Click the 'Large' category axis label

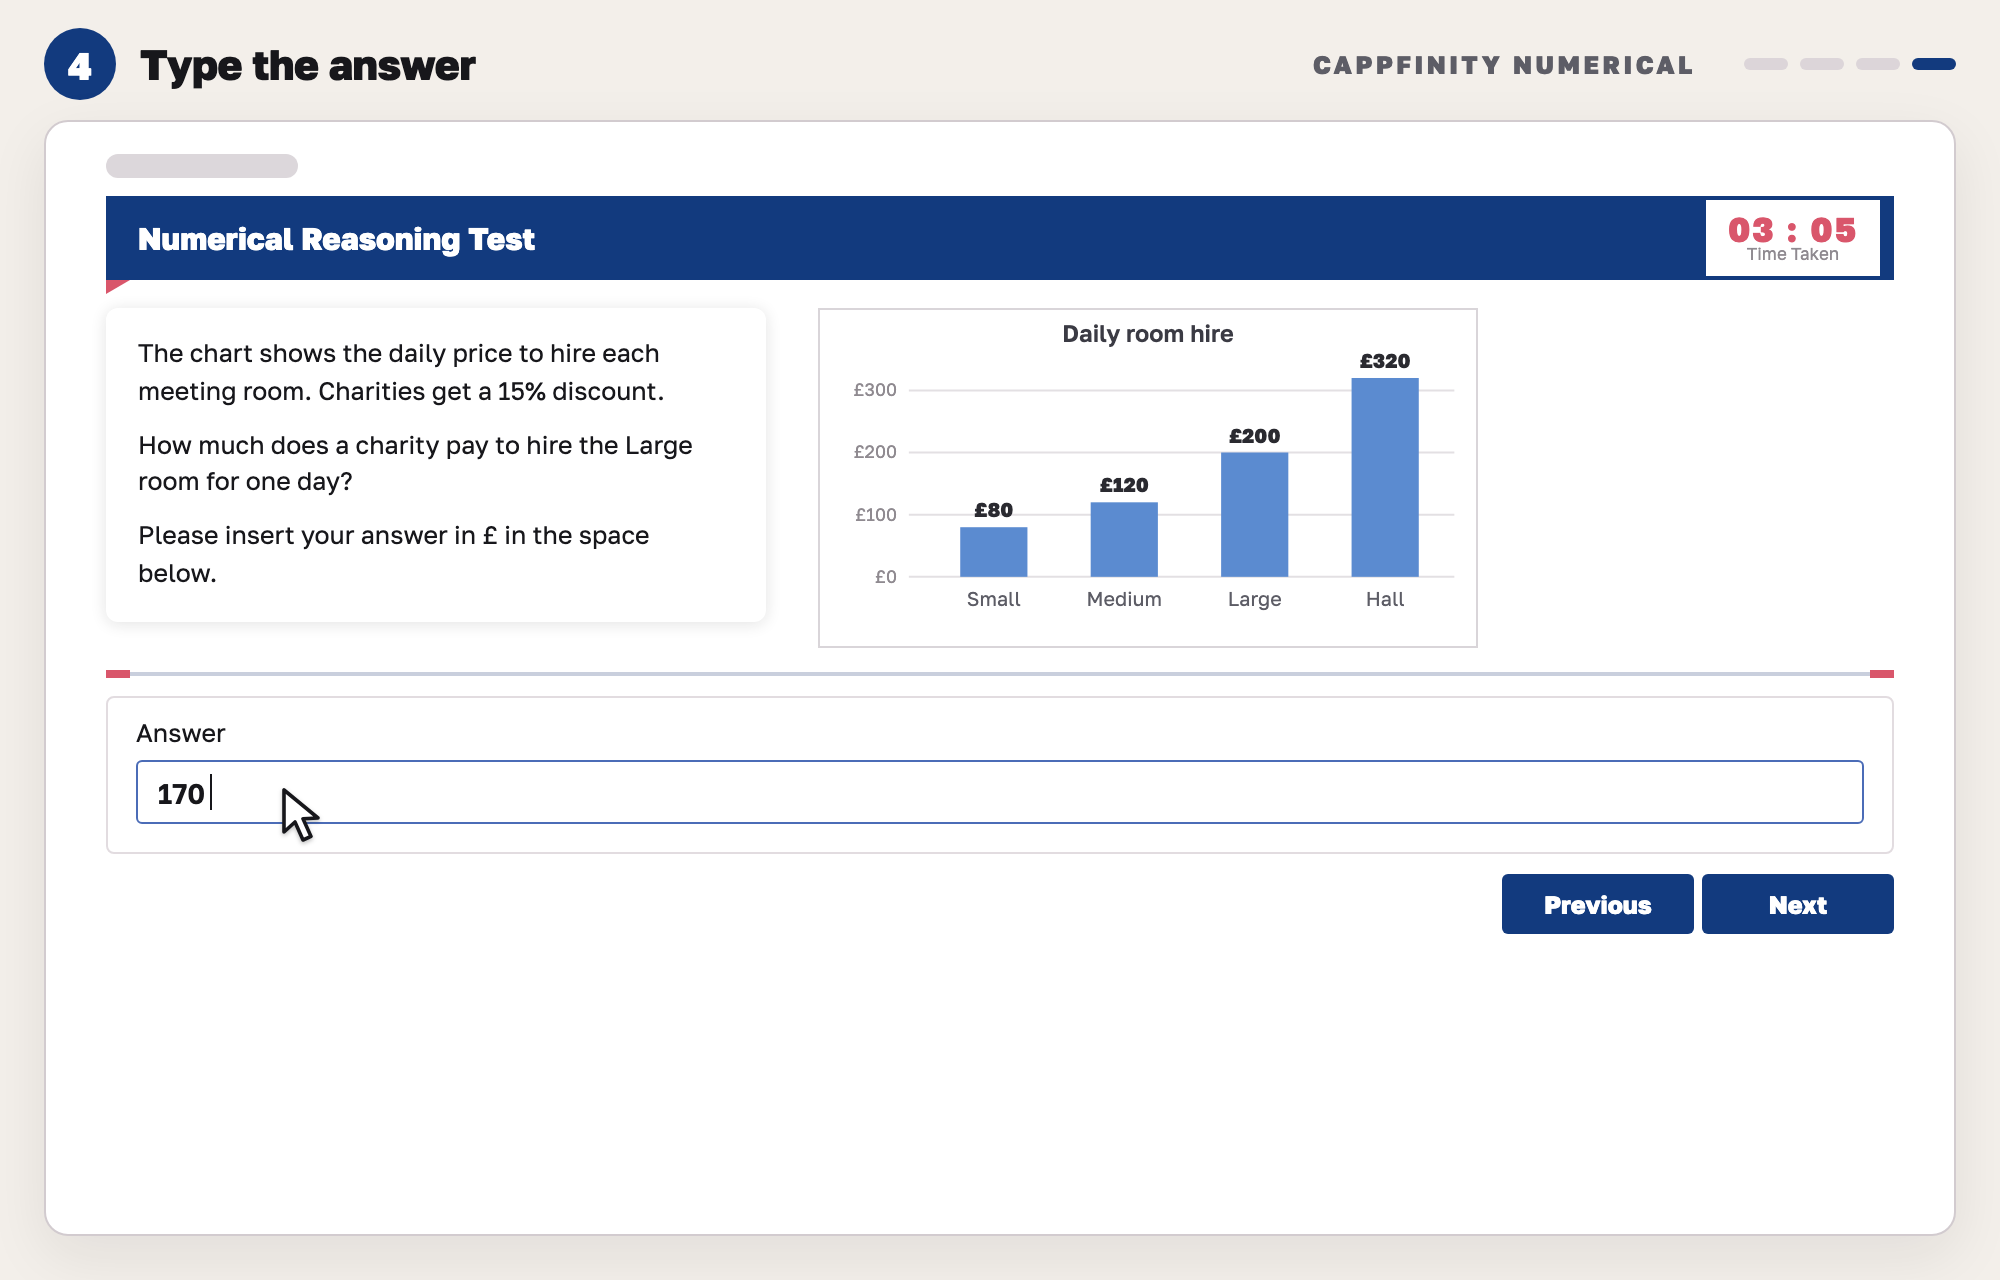pyautogui.click(x=1254, y=599)
